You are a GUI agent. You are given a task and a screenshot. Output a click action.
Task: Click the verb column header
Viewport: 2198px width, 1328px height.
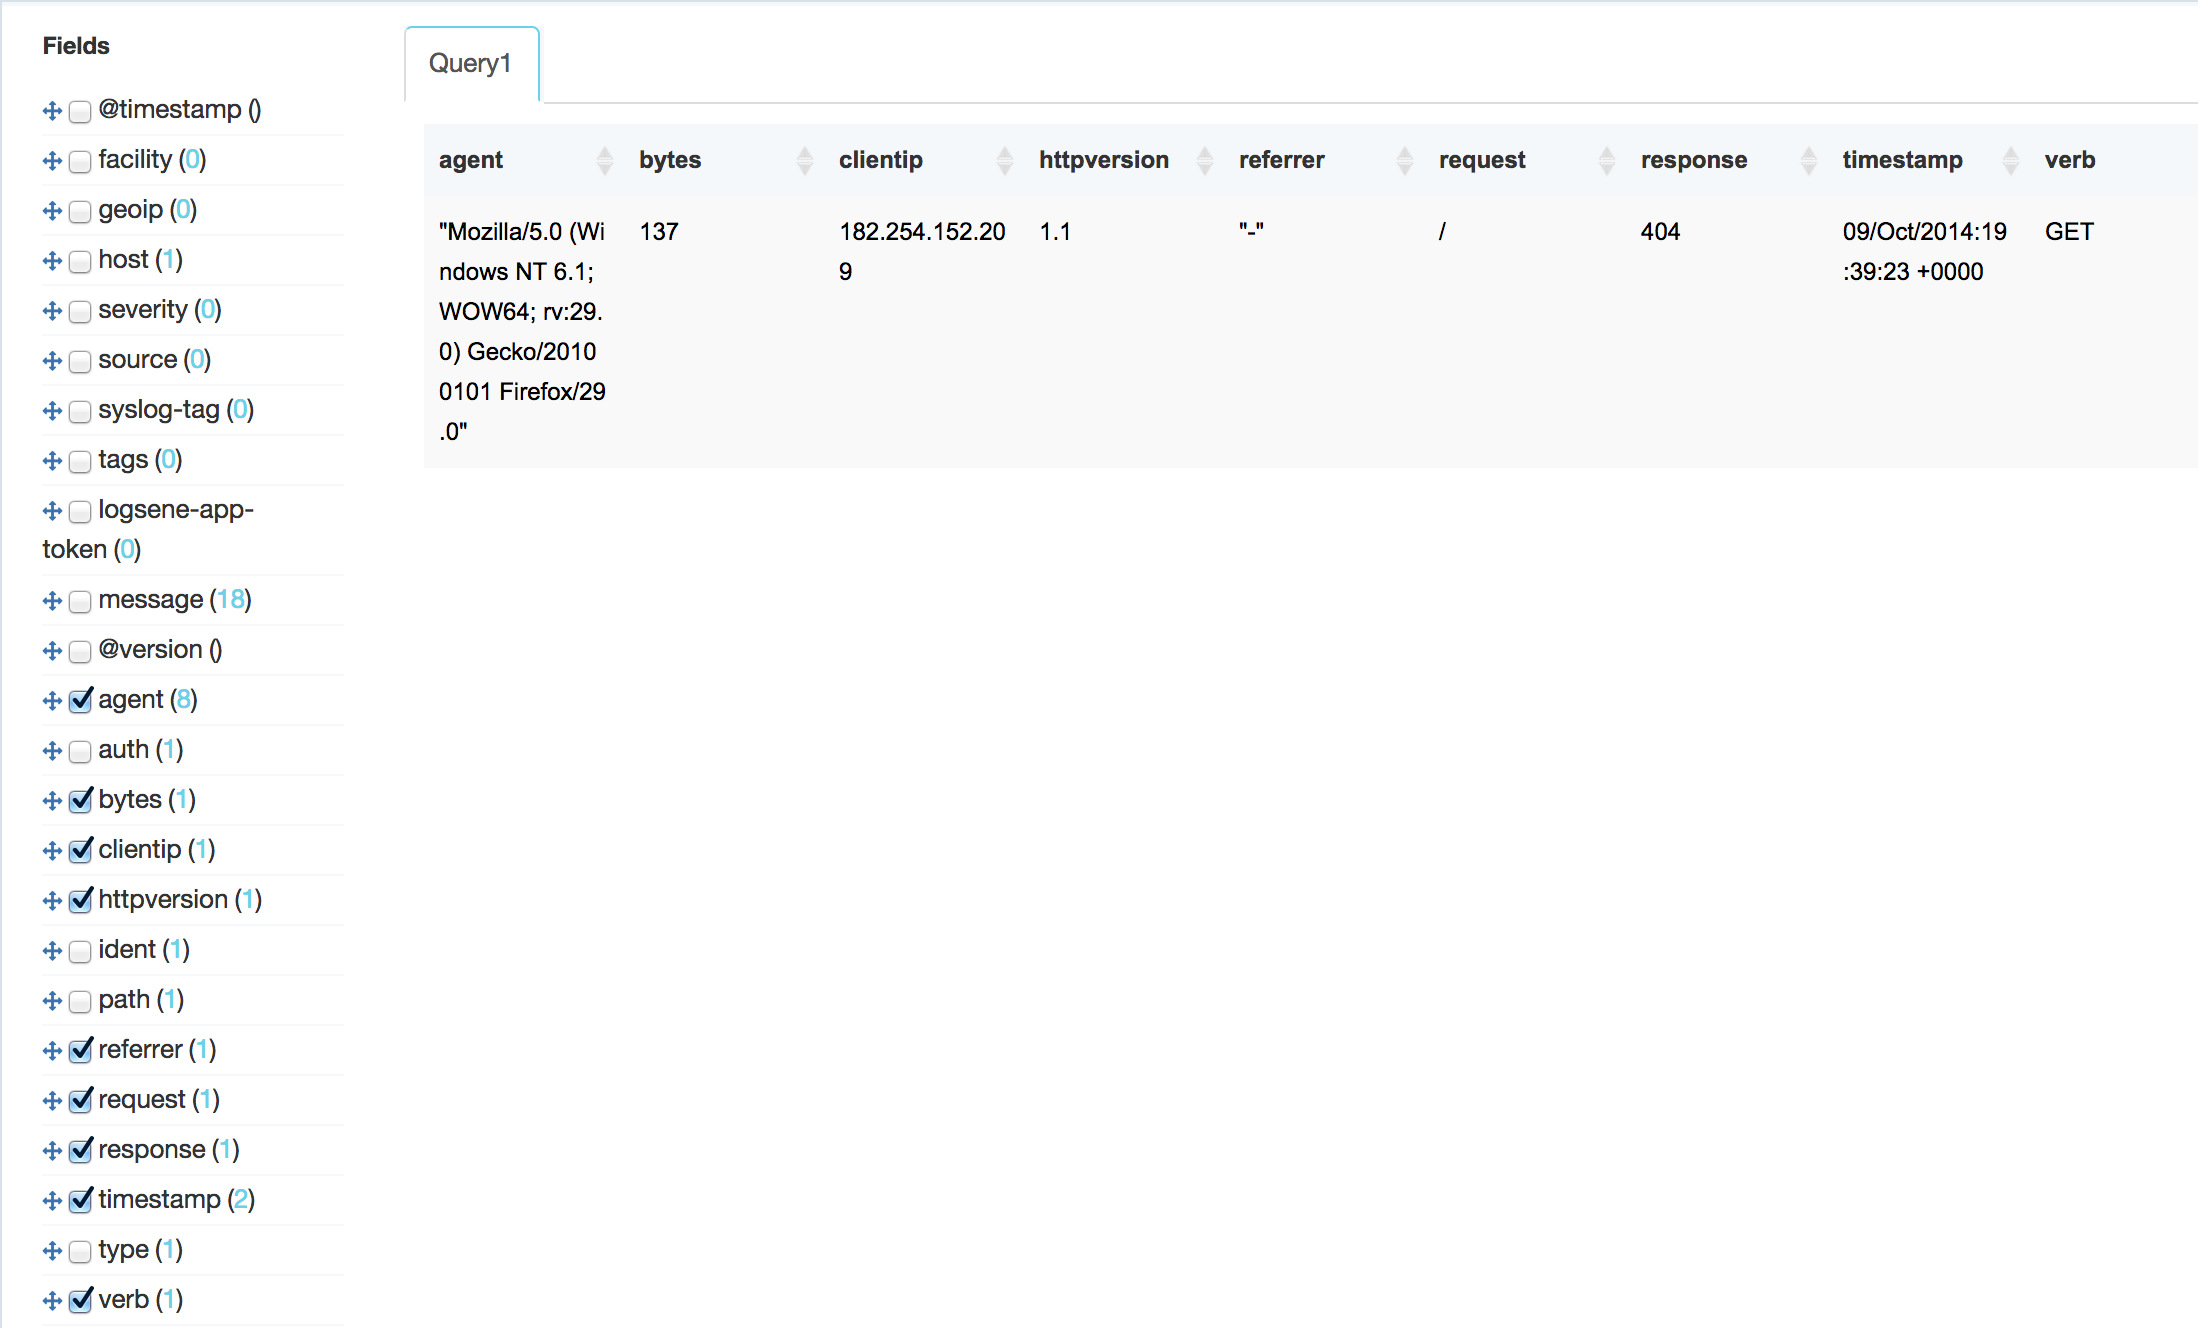[2070, 160]
